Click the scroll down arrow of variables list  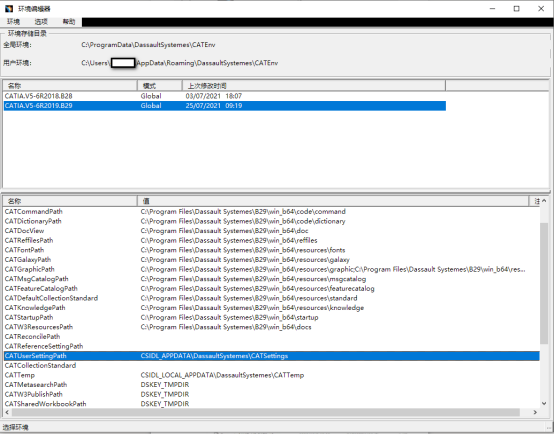(544, 404)
